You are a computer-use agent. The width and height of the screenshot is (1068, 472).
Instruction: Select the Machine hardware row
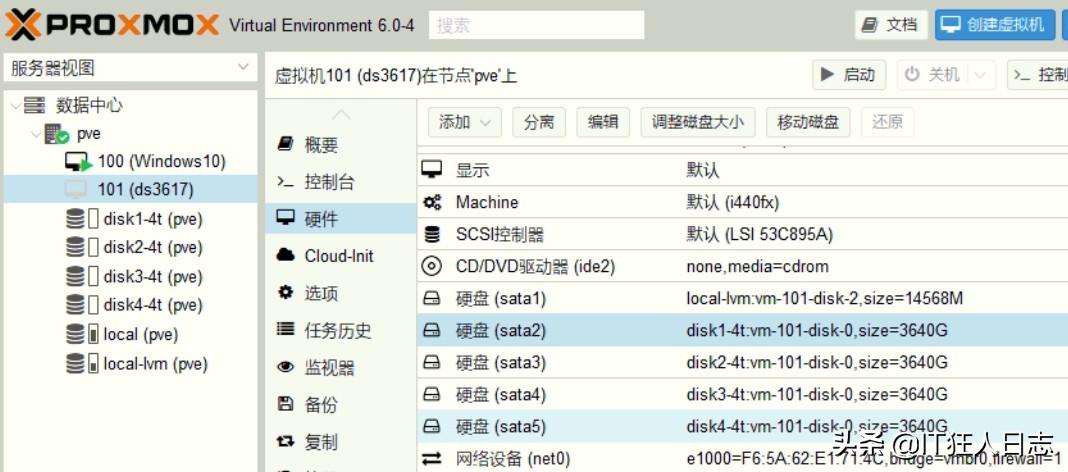point(742,202)
